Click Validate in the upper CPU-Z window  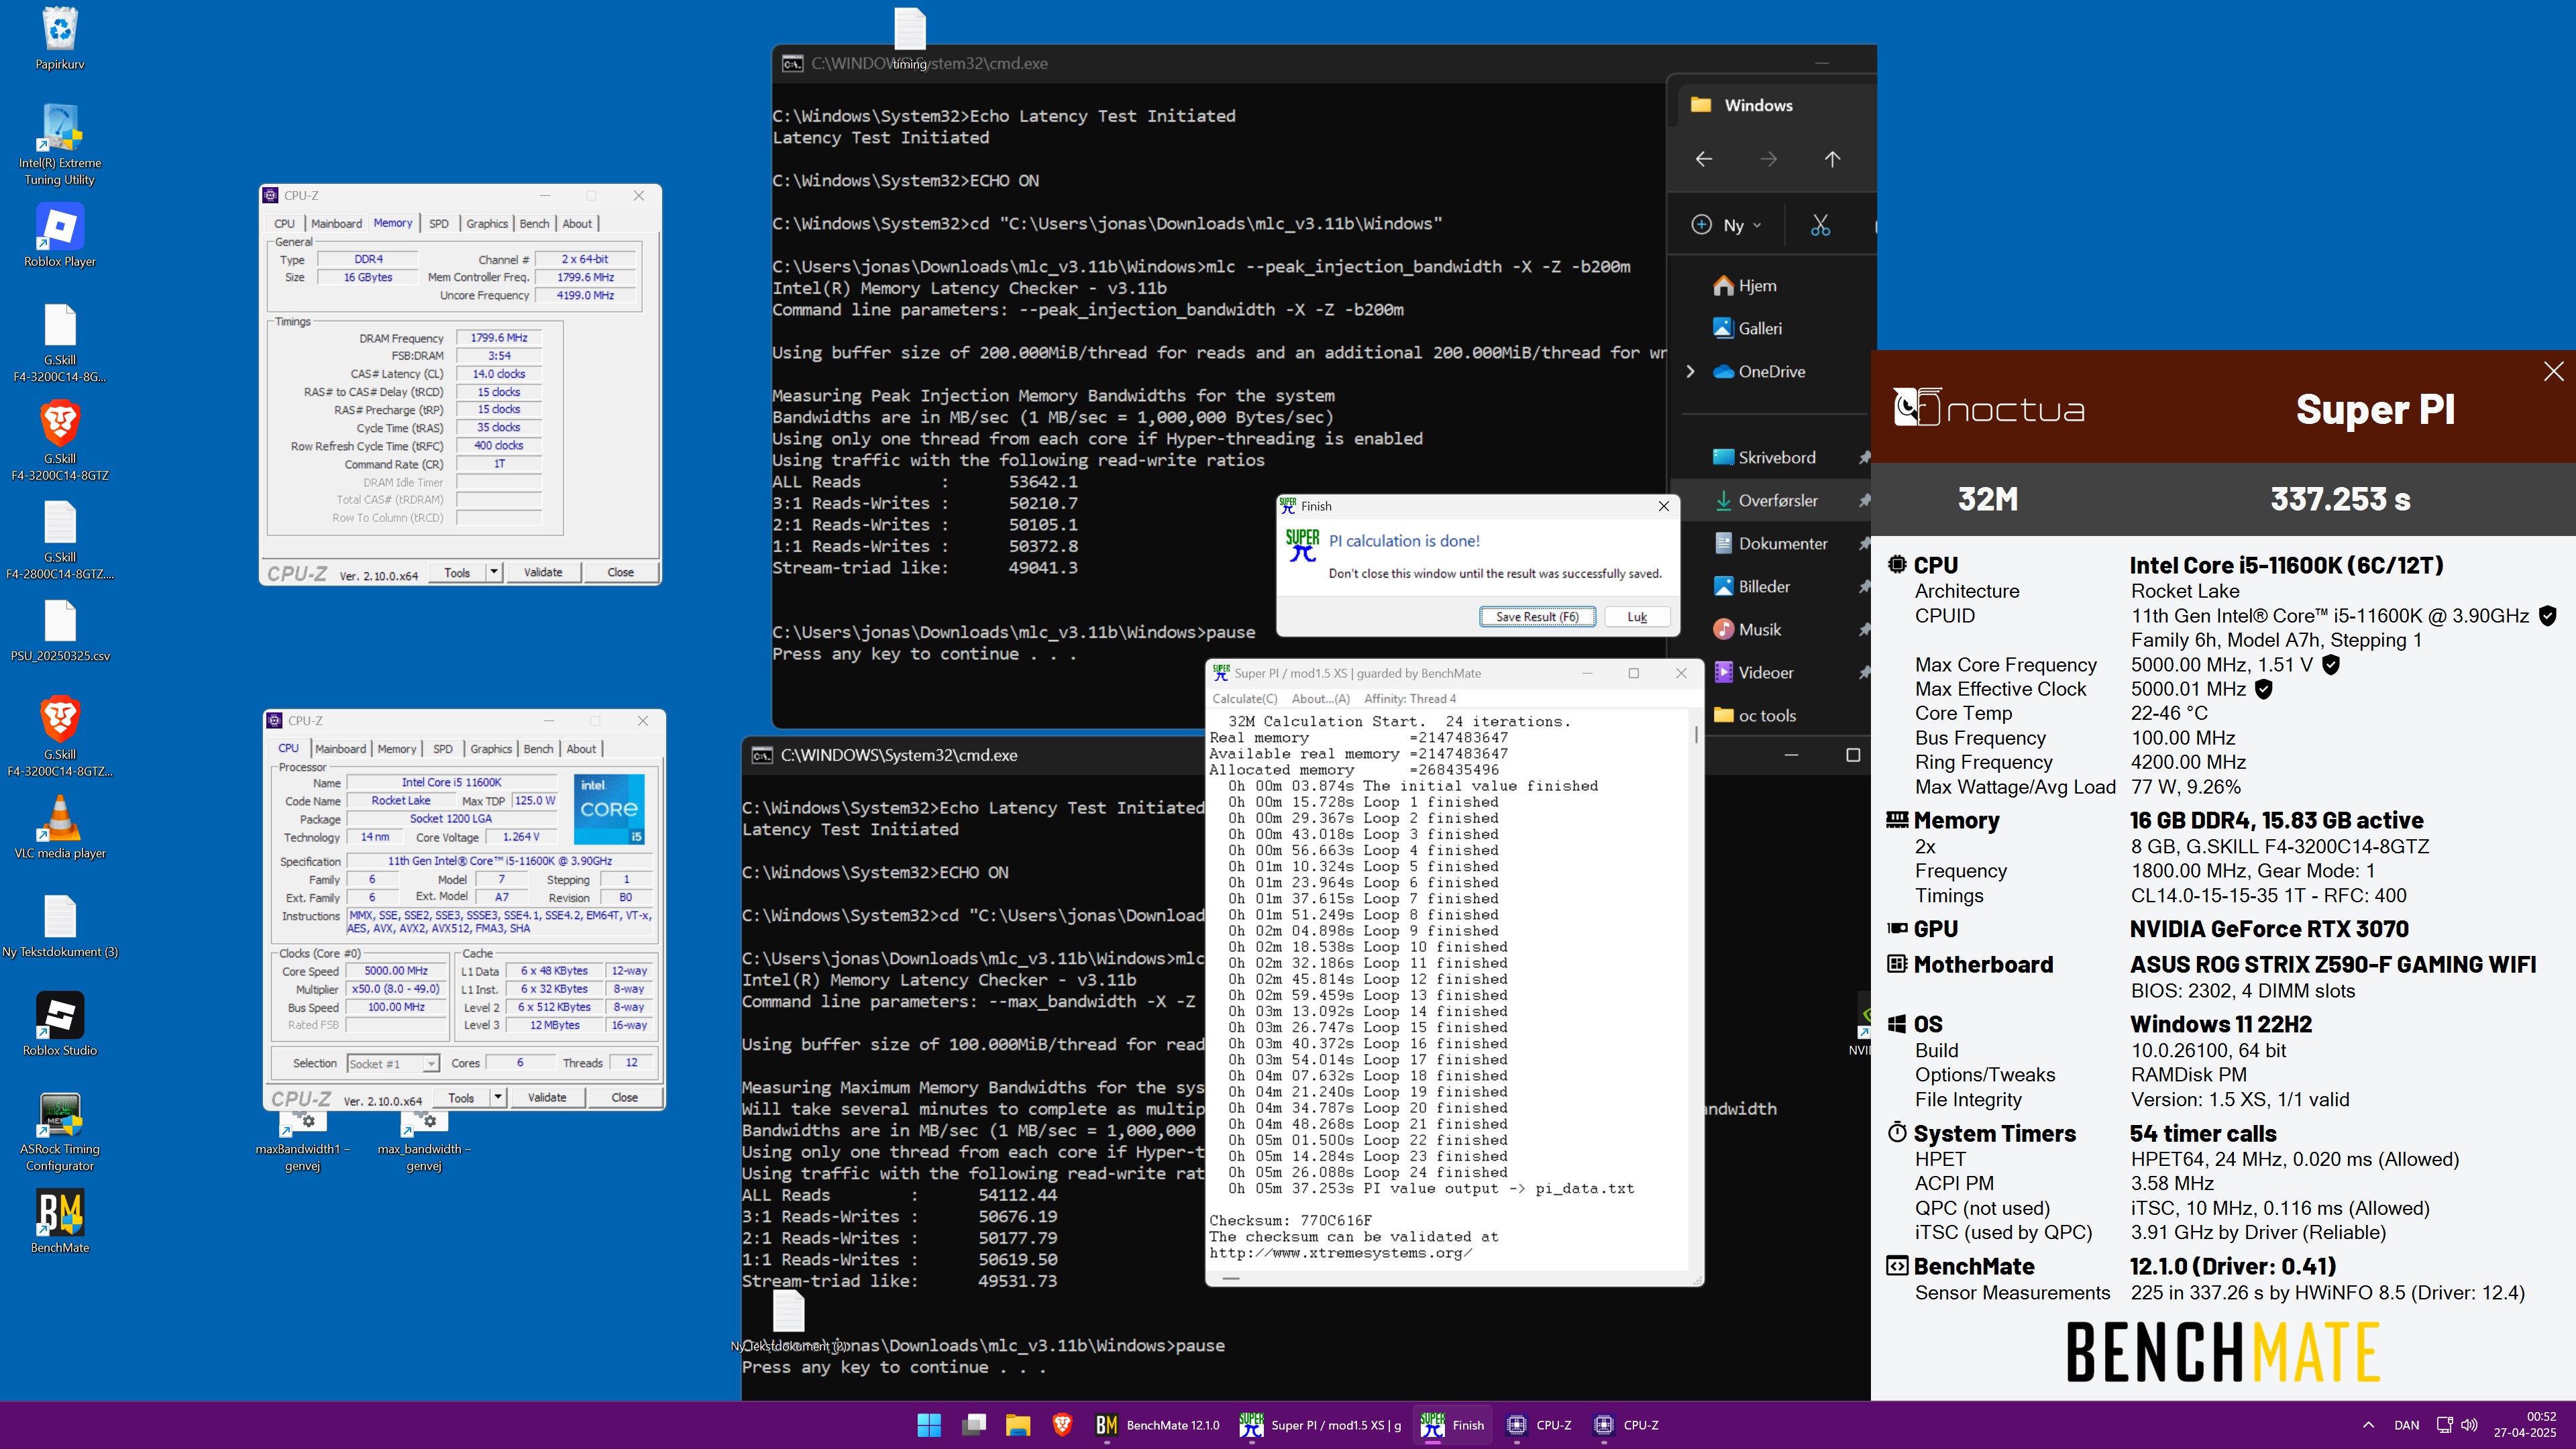[543, 572]
